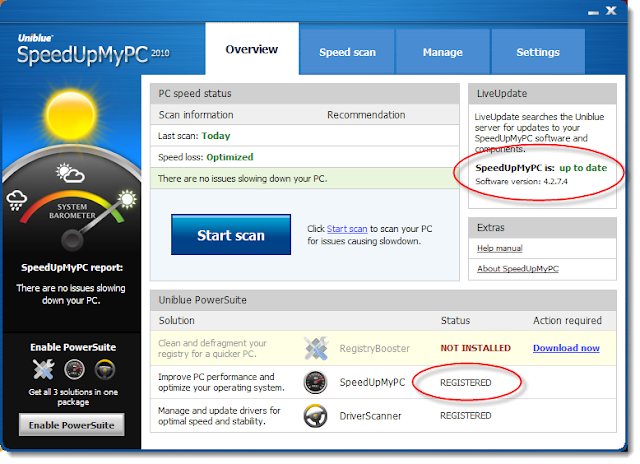Click 'Improve PC performance' description
This screenshot has height=464, width=640.
(221, 382)
